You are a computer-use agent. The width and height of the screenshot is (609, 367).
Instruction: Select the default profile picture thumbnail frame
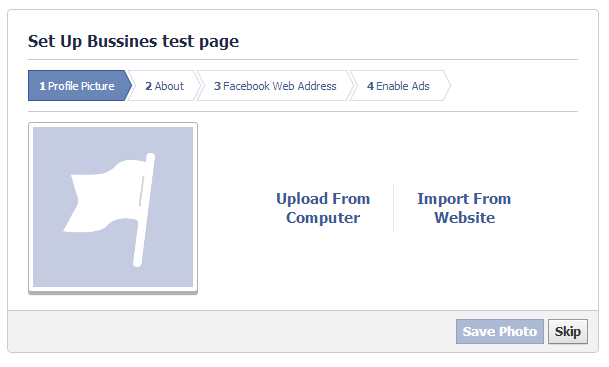(113, 207)
